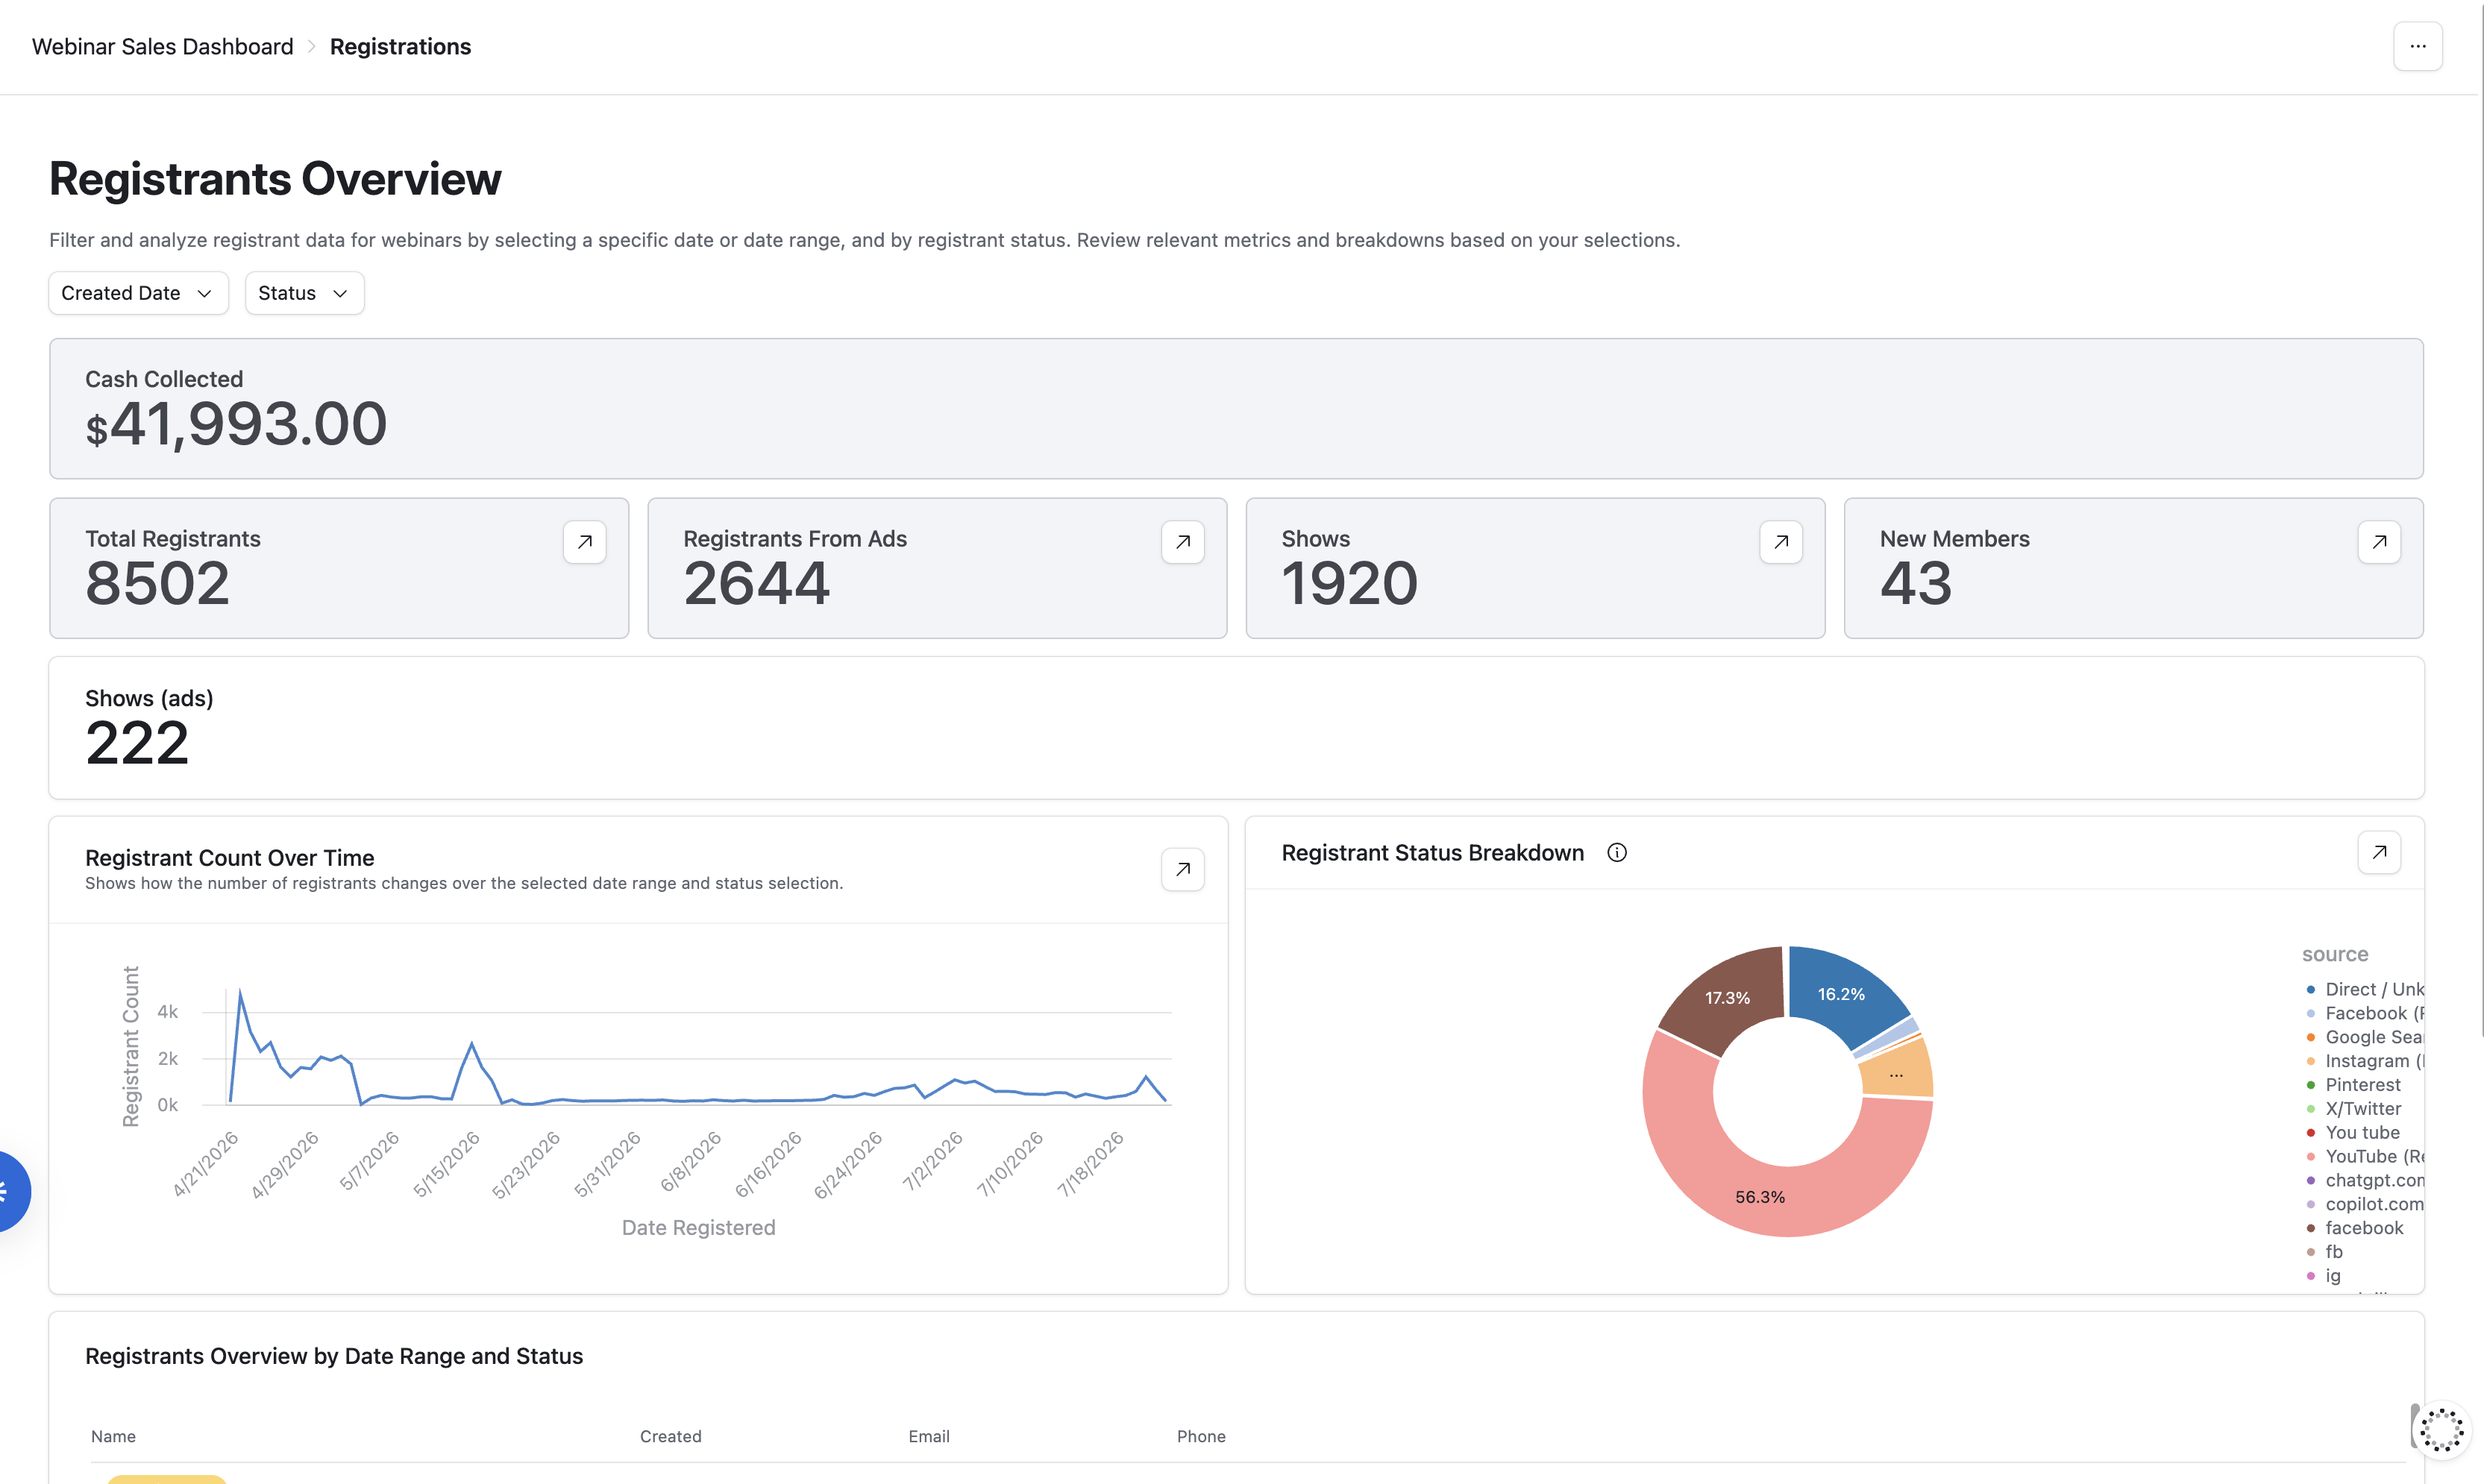This screenshot has width=2484, height=1484.
Task: Expand Registrant Status Breakdown chart
Action: (x=2378, y=852)
